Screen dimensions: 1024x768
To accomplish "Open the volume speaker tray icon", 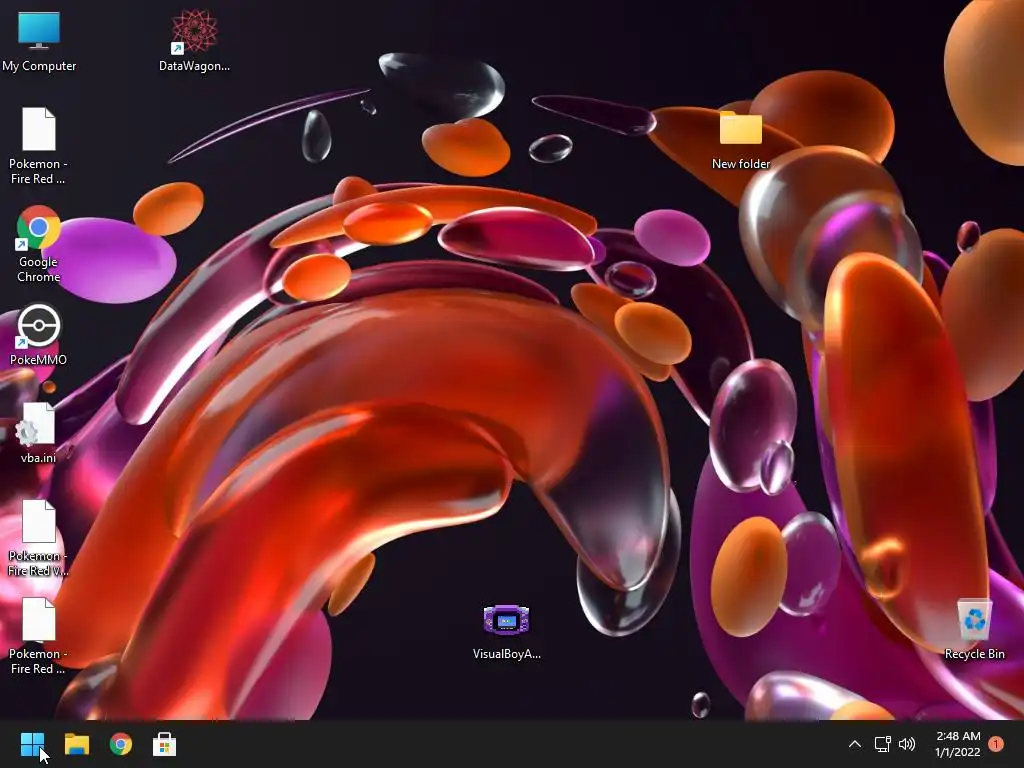I will click(x=907, y=744).
